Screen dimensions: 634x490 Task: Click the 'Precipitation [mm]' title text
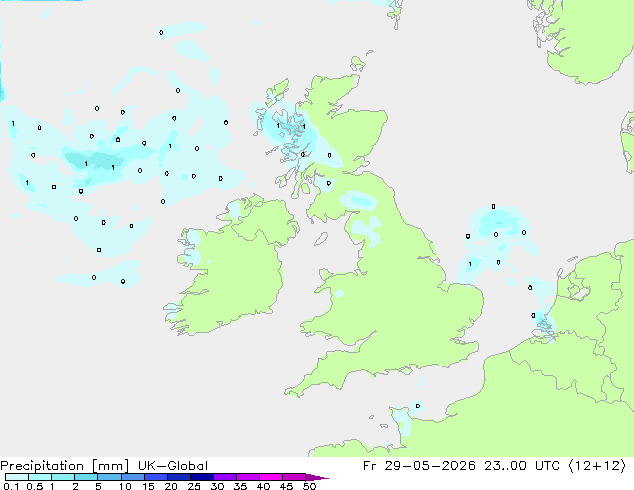(x=65, y=466)
